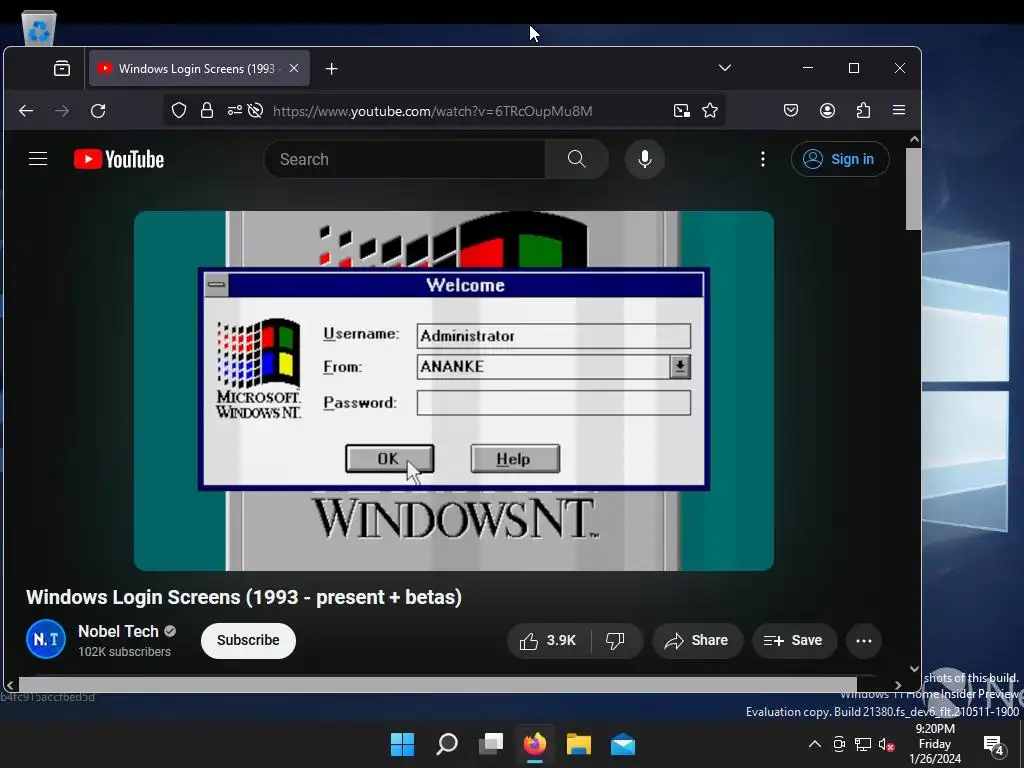The height and width of the screenshot is (768, 1024).
Task: Click the Meet Now tray icon
Action: [839, 744]
